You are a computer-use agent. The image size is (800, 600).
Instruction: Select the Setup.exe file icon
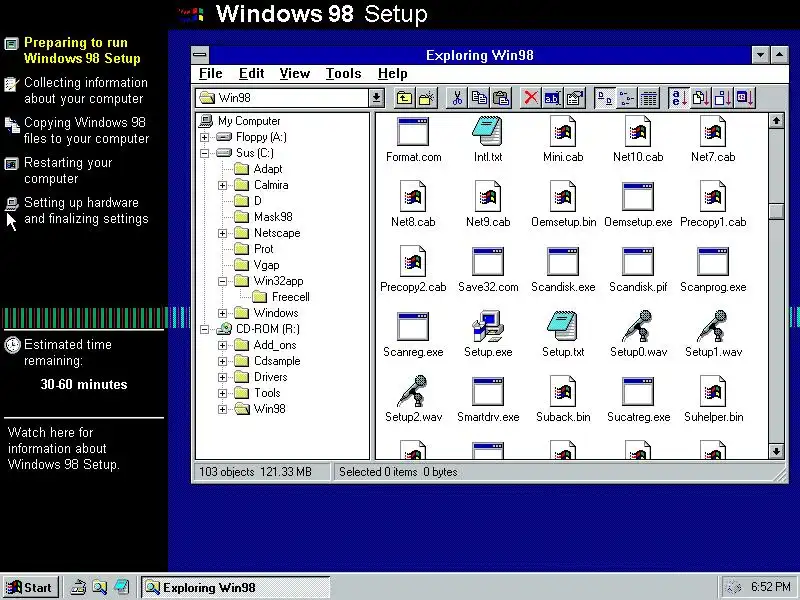click(488, 327)
